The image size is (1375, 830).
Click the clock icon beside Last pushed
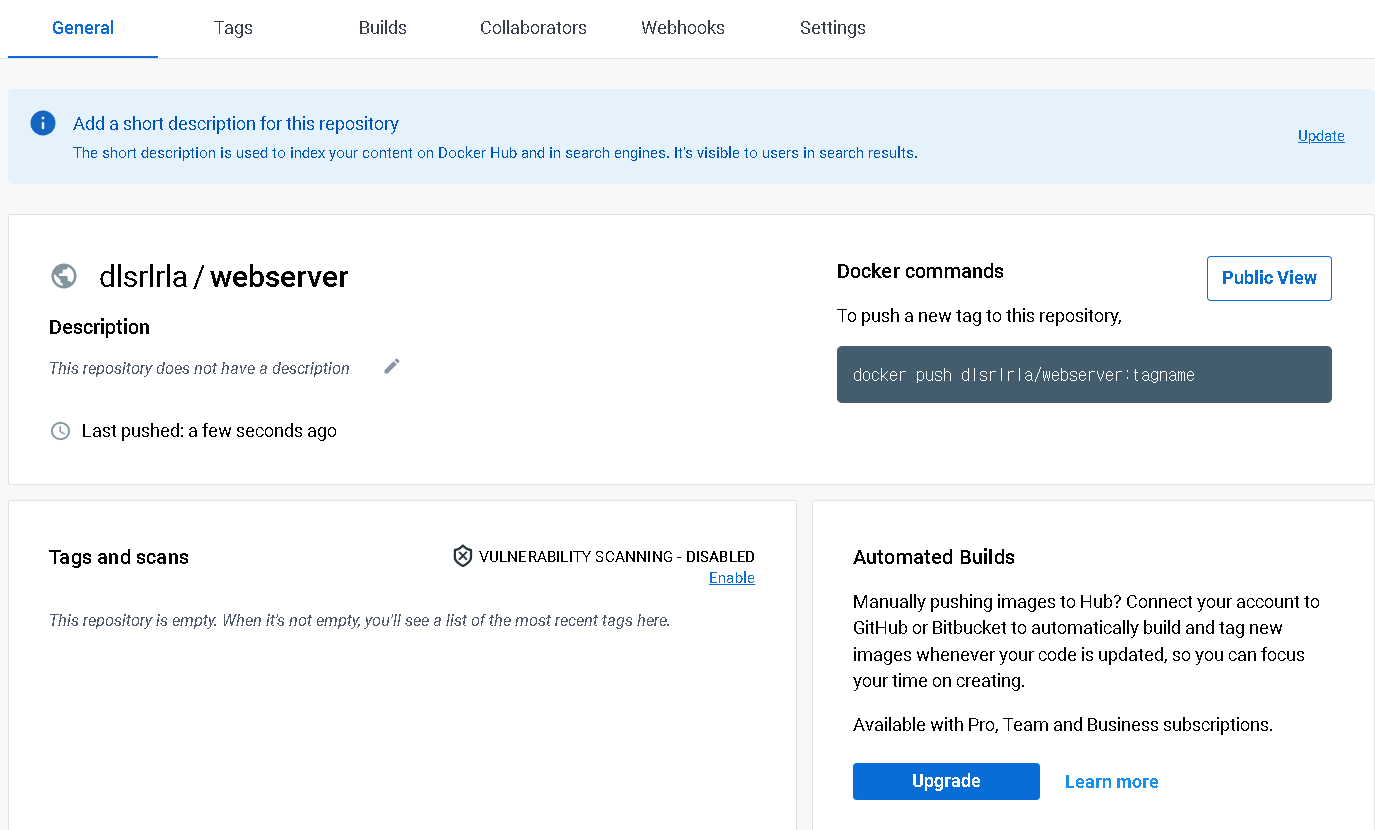61,431
